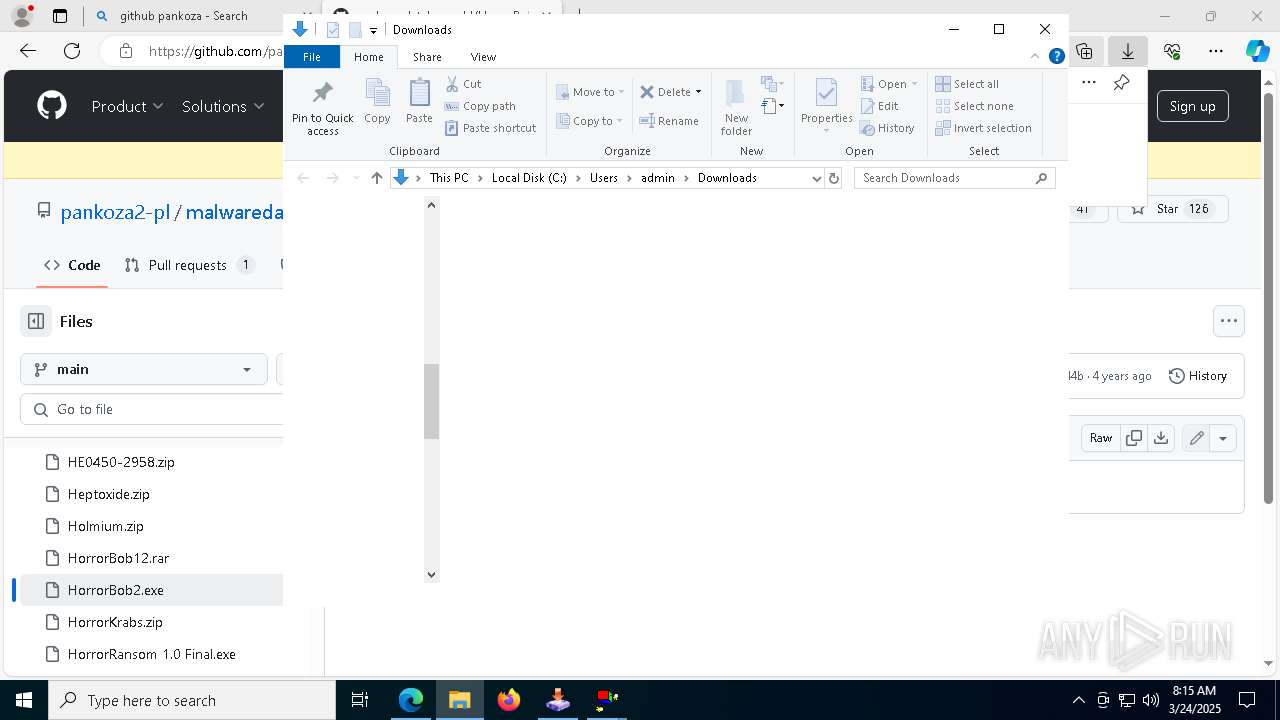Reload the browser page
Screen dimensions: 1280x720
[72, 51]
